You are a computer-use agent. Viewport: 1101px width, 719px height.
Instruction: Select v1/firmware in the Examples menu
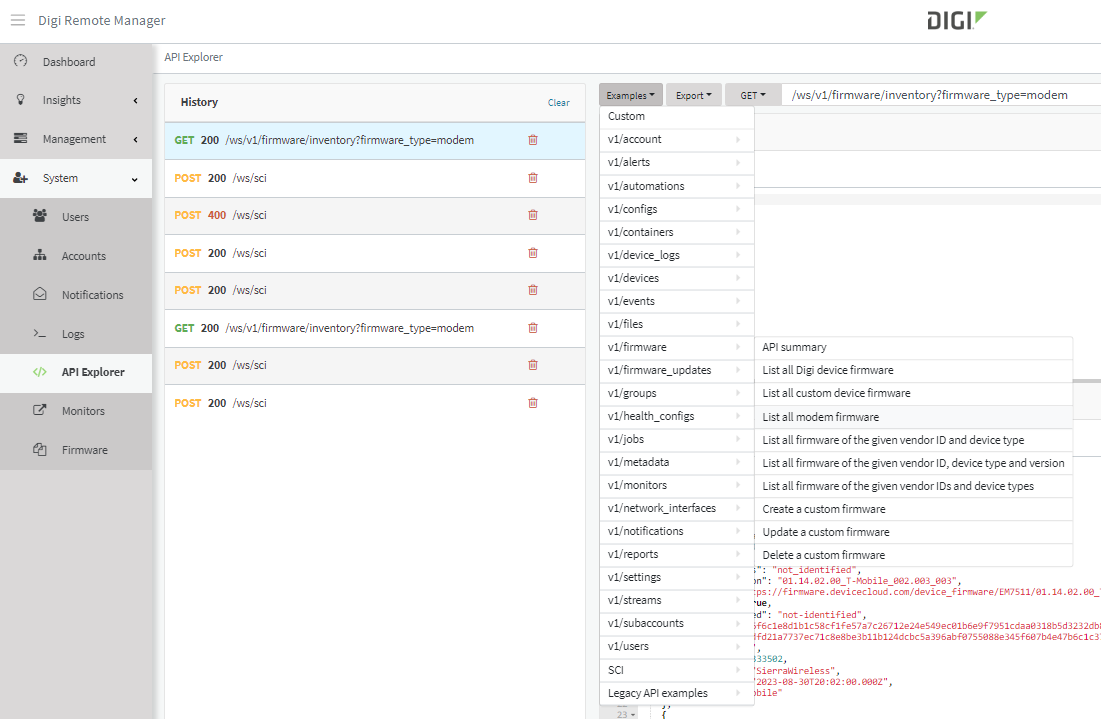pyautogui.click(x=676, y=347)
